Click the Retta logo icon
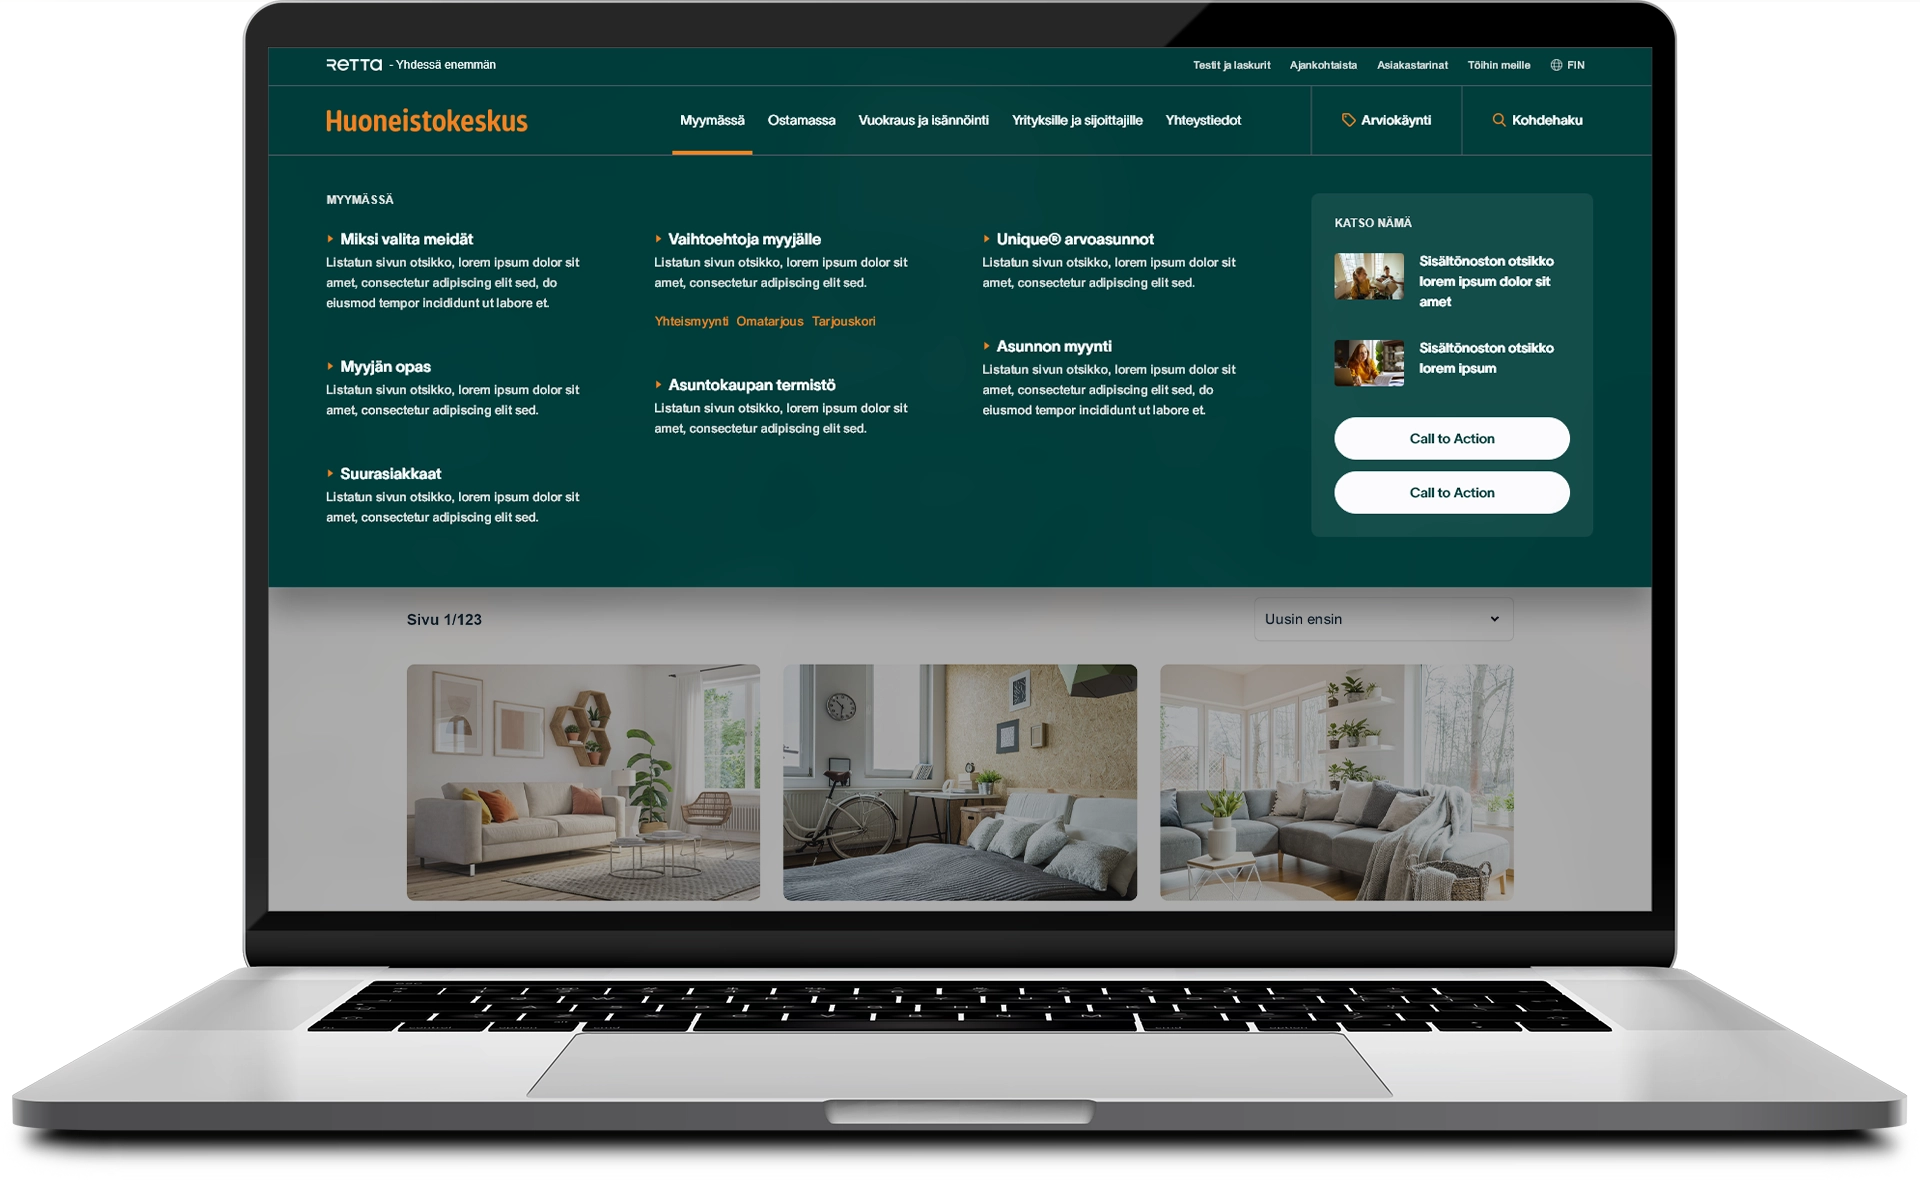Viewport: 1920px width, 1180px height. point(352,64)
